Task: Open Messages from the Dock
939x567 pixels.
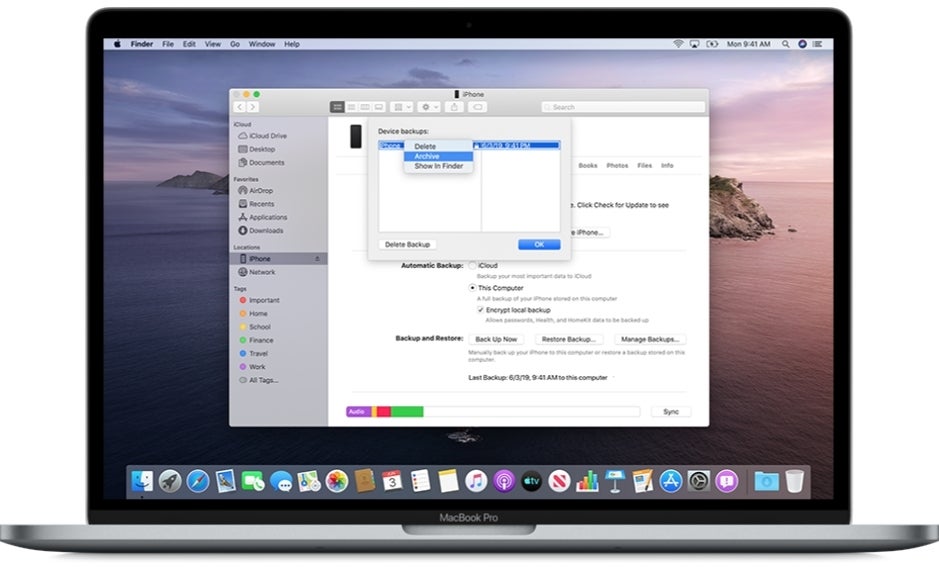Action: click(281, 481)
